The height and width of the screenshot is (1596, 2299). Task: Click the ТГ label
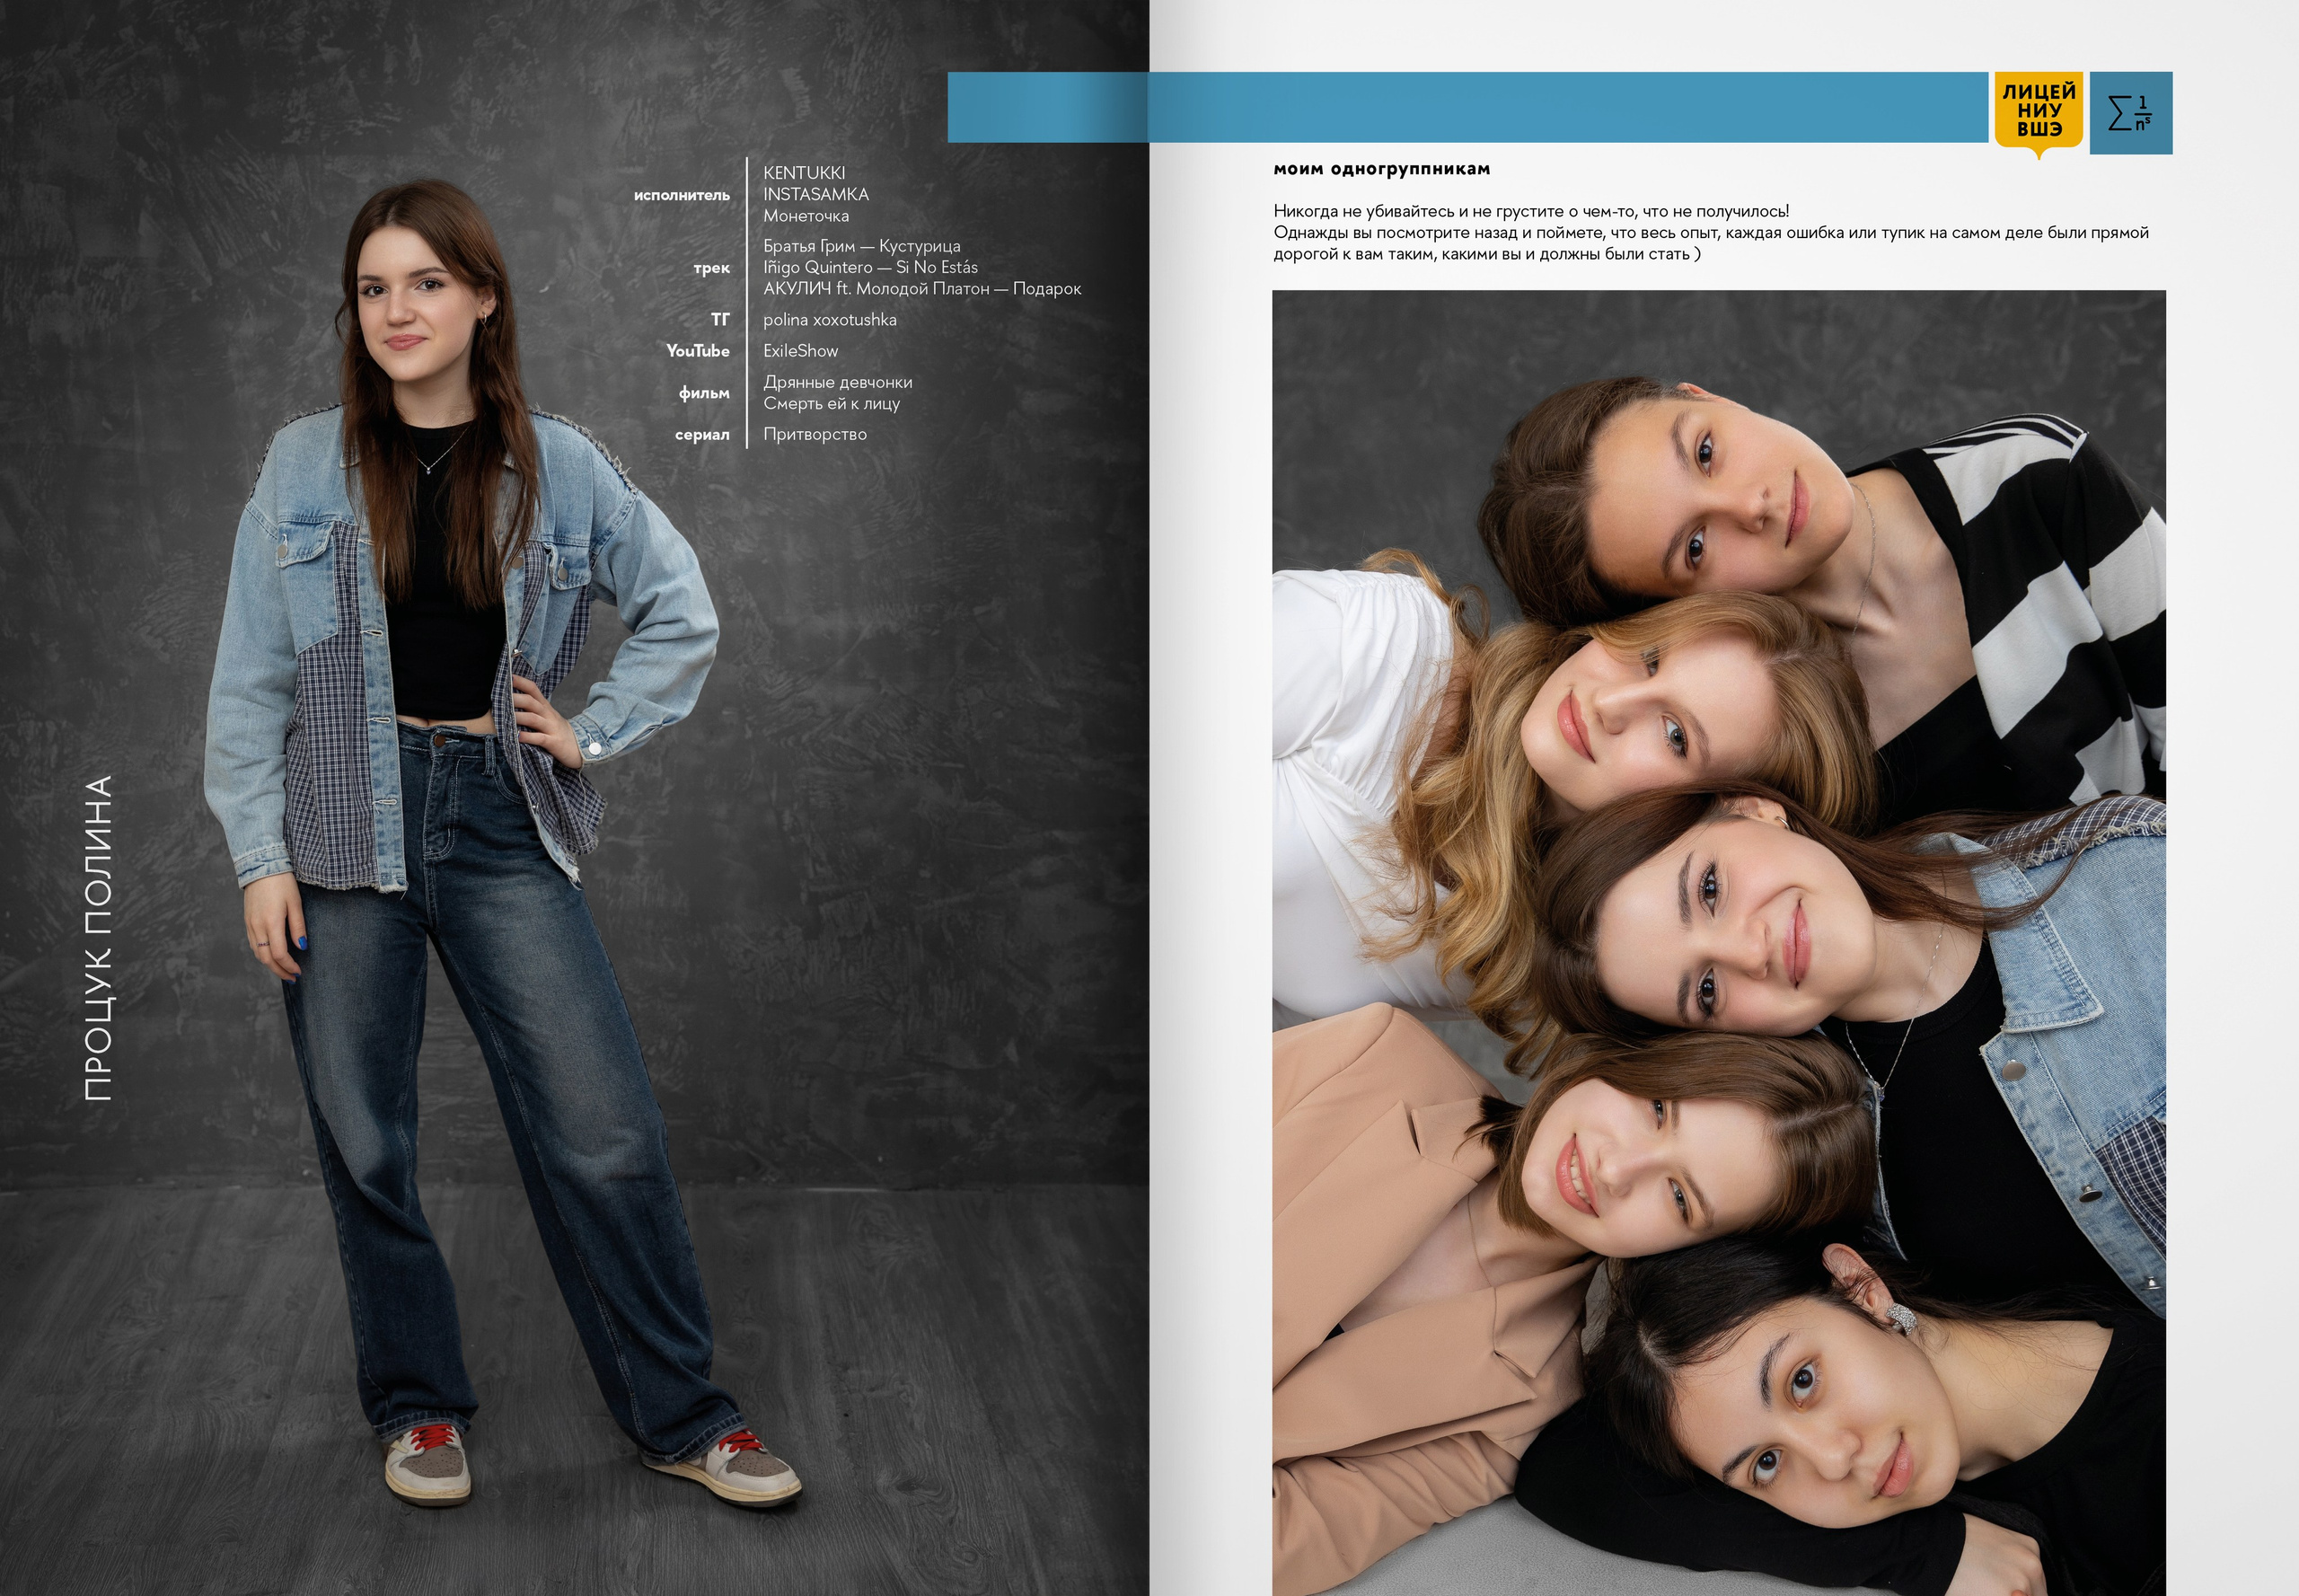[x=720, y=320]
